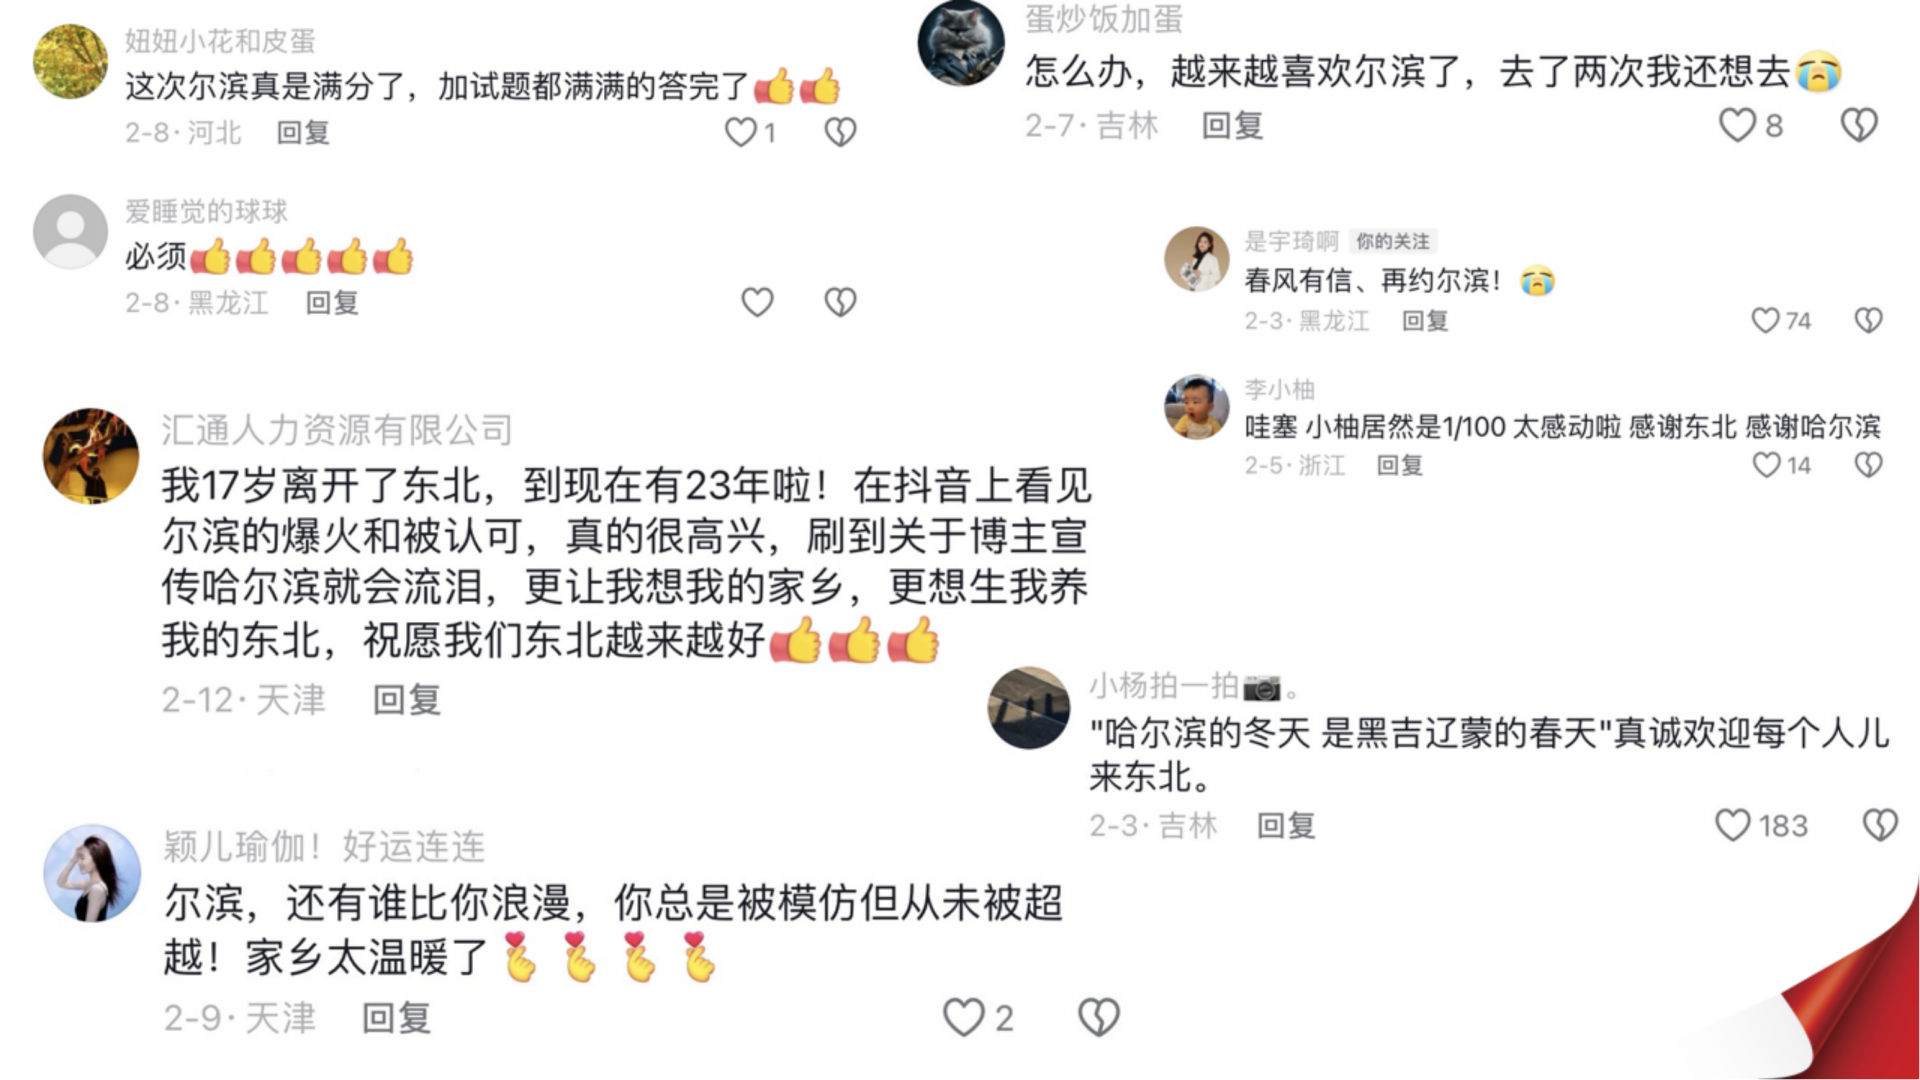Like 李小柚's comment with 14 likes
The width and height of the screenshot is (1920, 1080).
(x=1767, y=465)
